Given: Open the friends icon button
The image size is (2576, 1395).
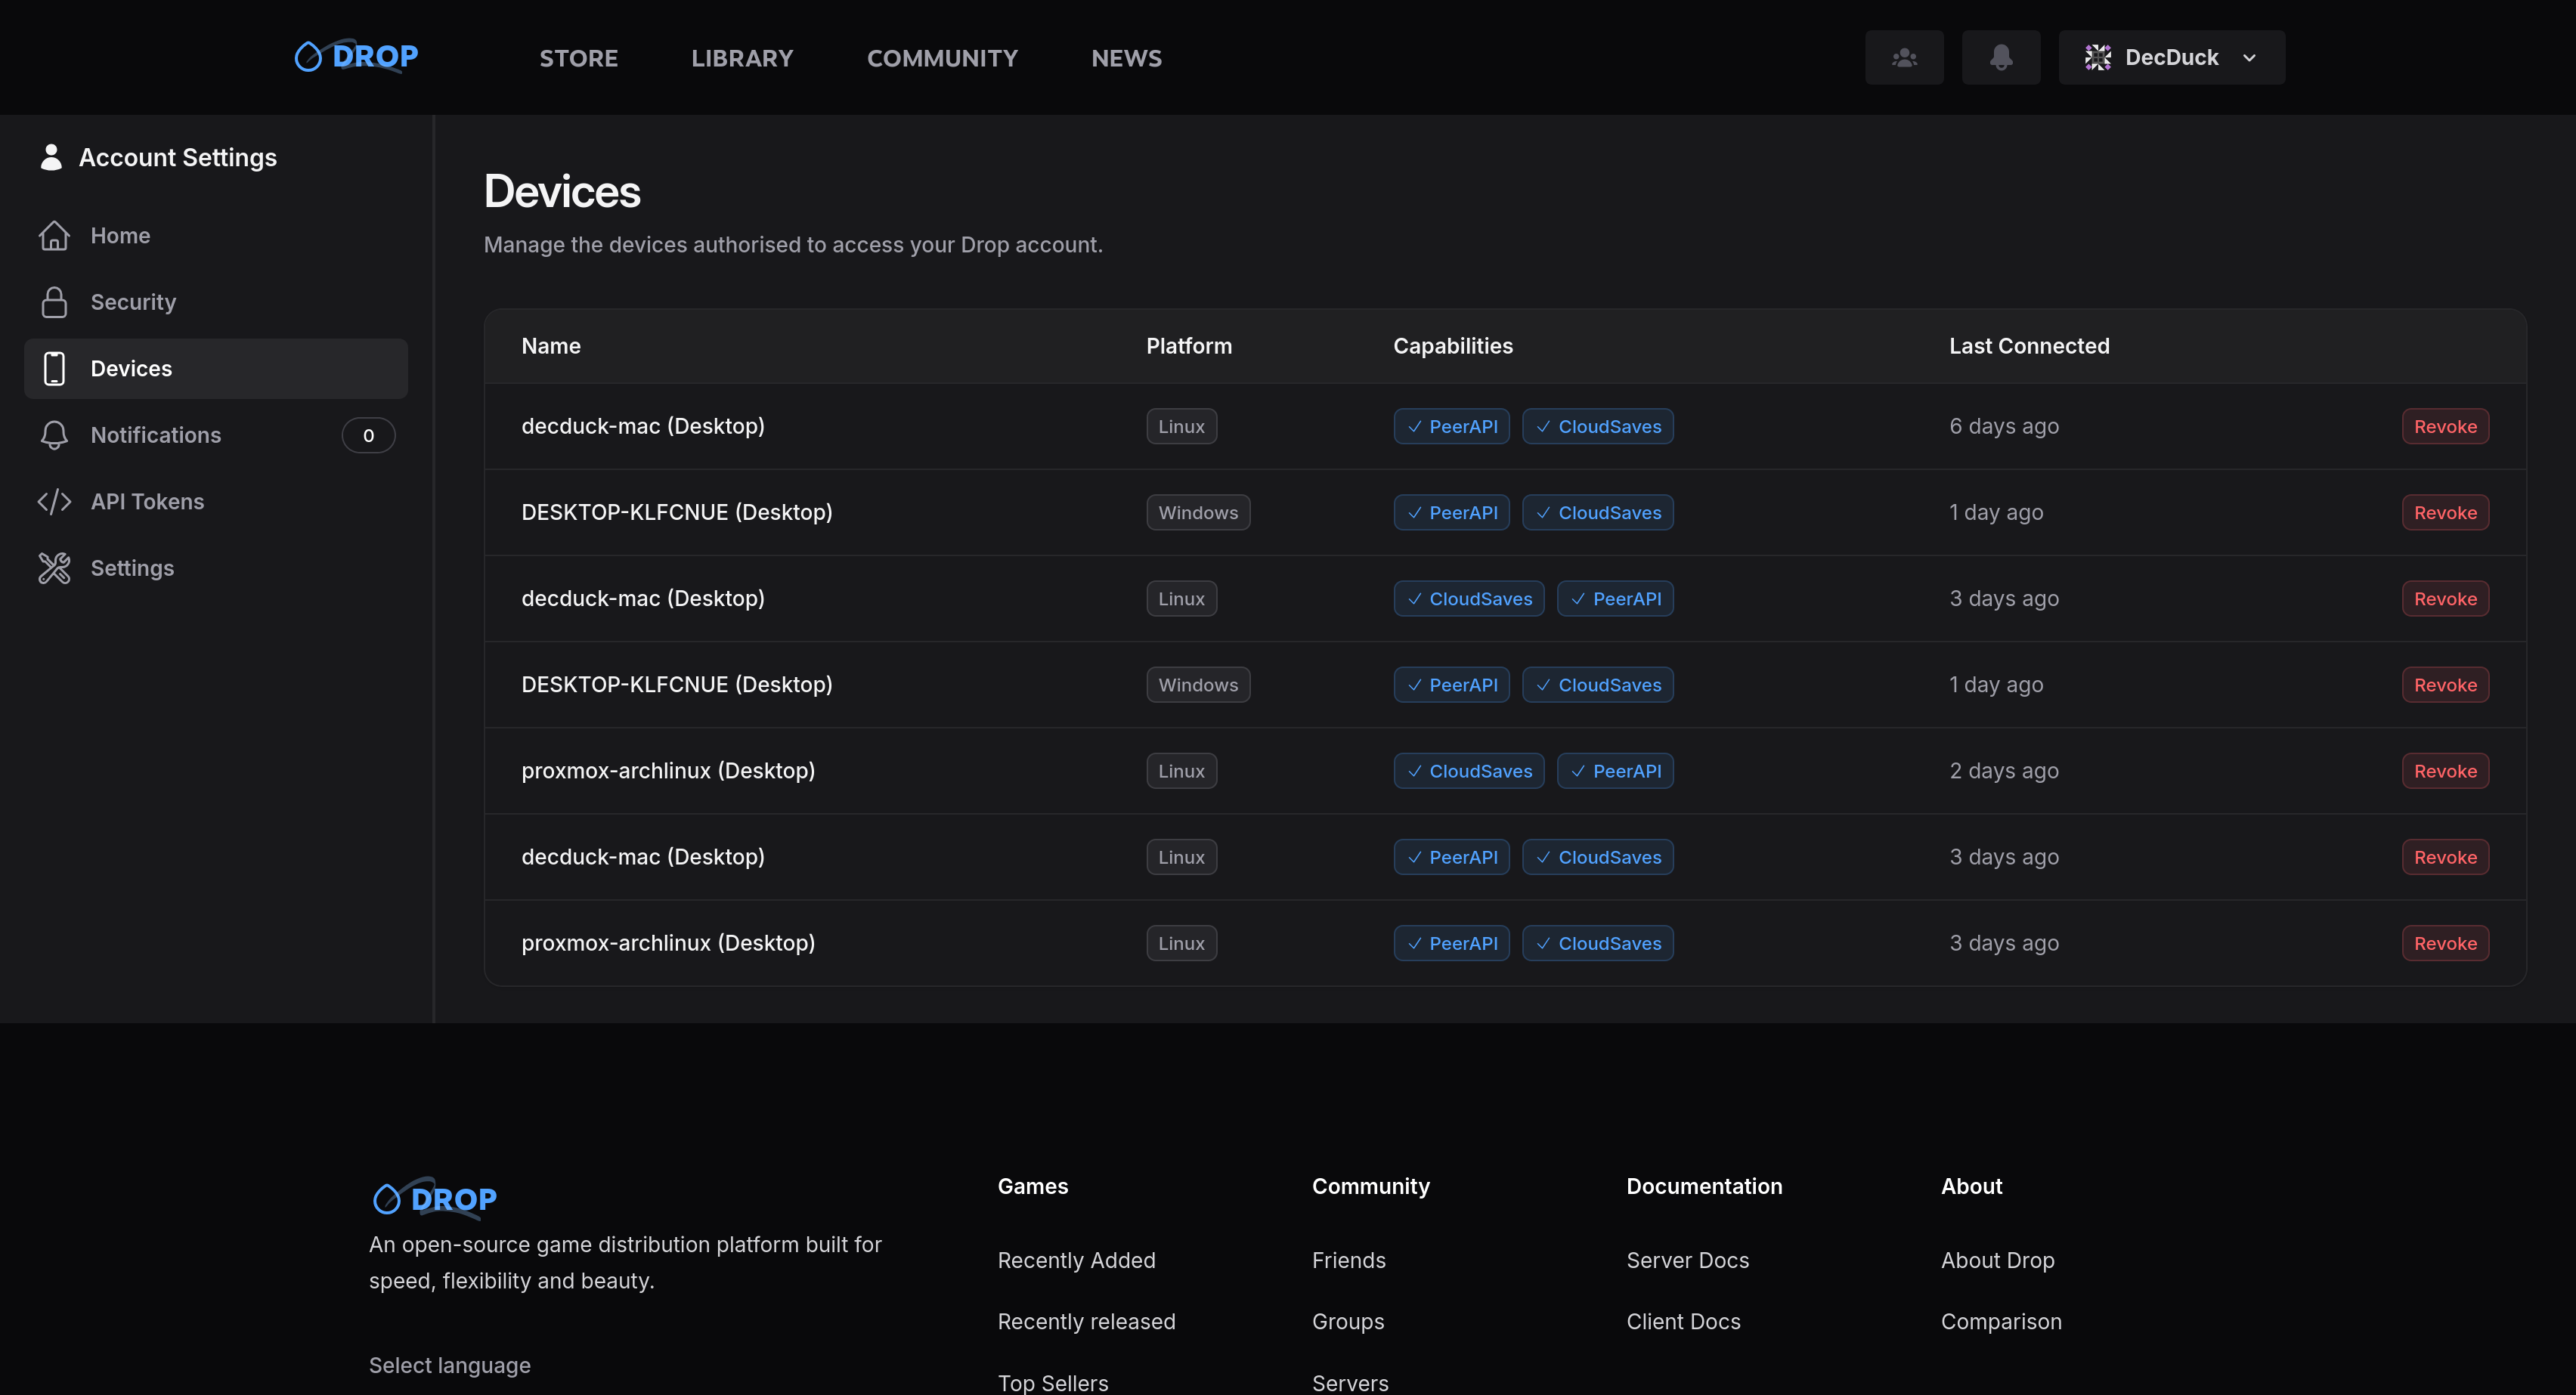Looking at the screenshot, I should [x=1904, y=57].
